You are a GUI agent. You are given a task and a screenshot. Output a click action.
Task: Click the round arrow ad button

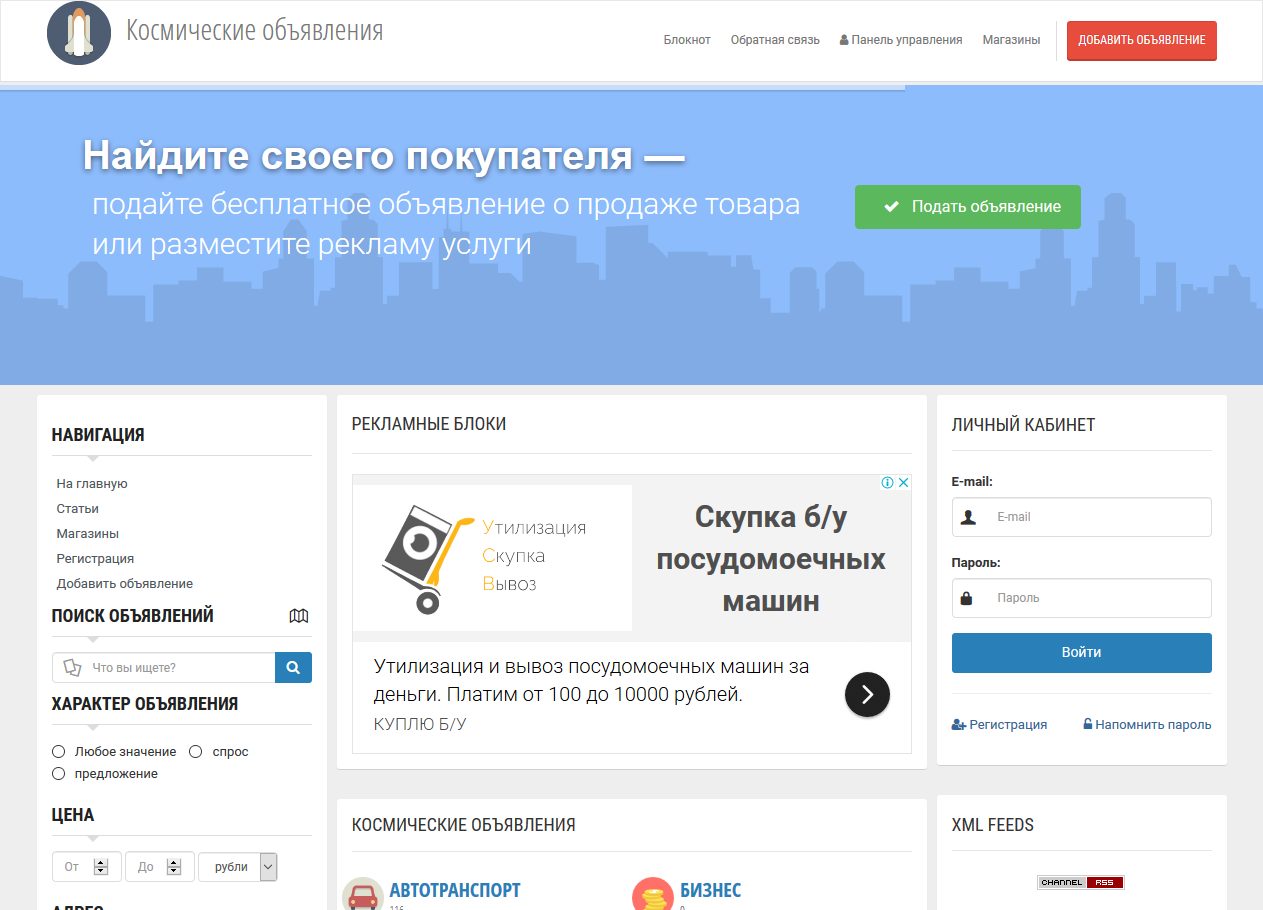point(867,694)
